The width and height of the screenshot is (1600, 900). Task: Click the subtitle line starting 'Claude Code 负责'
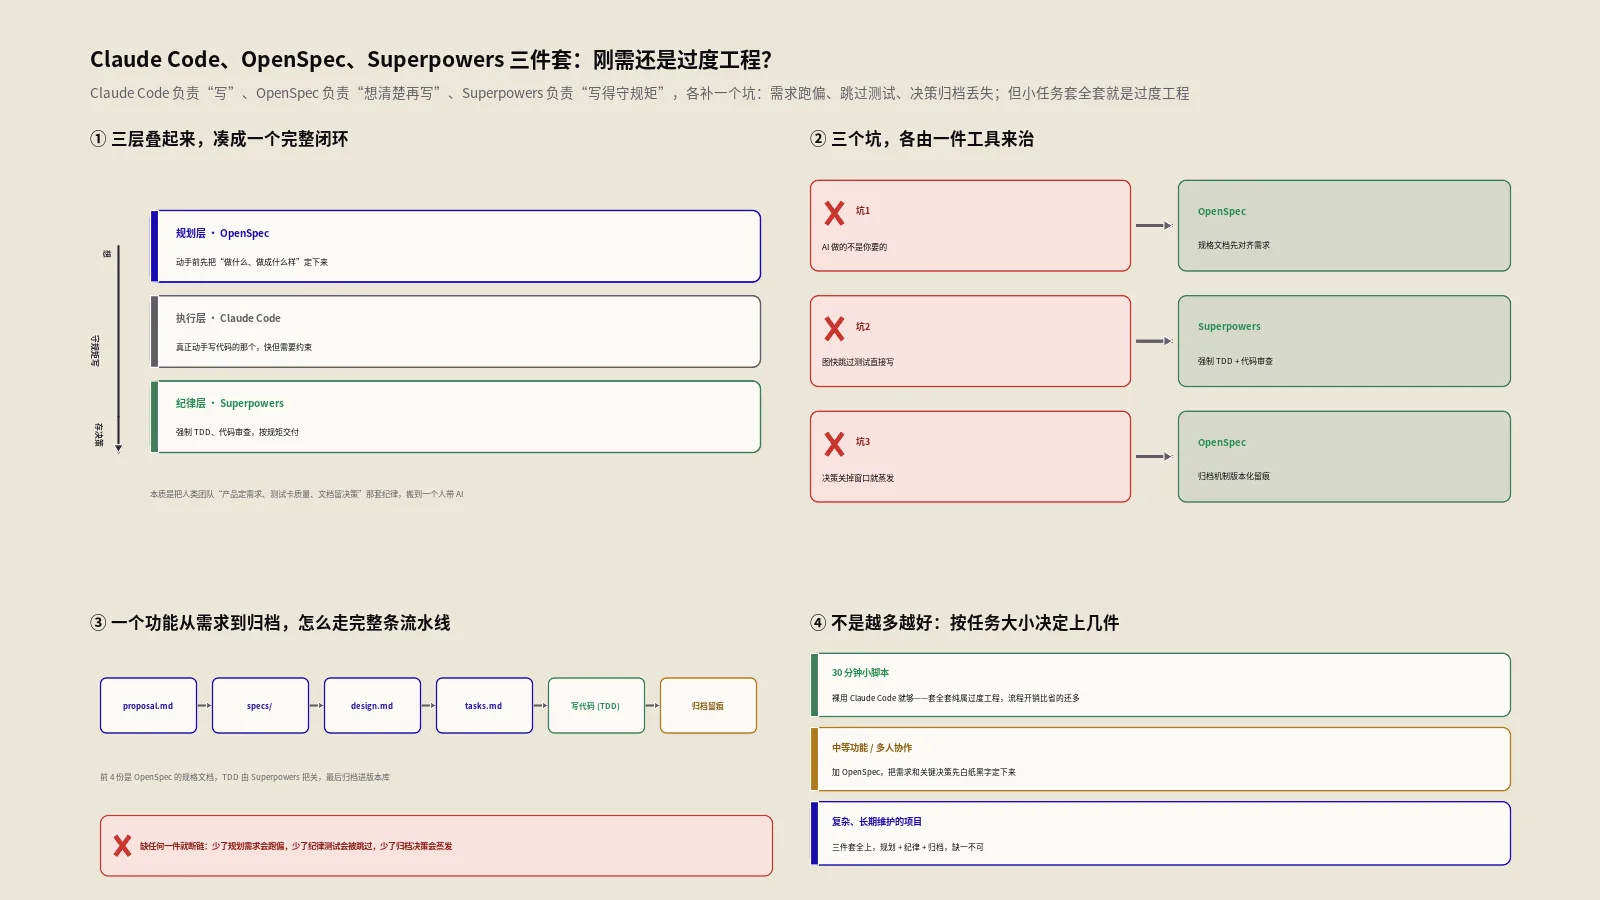[640, 93]
